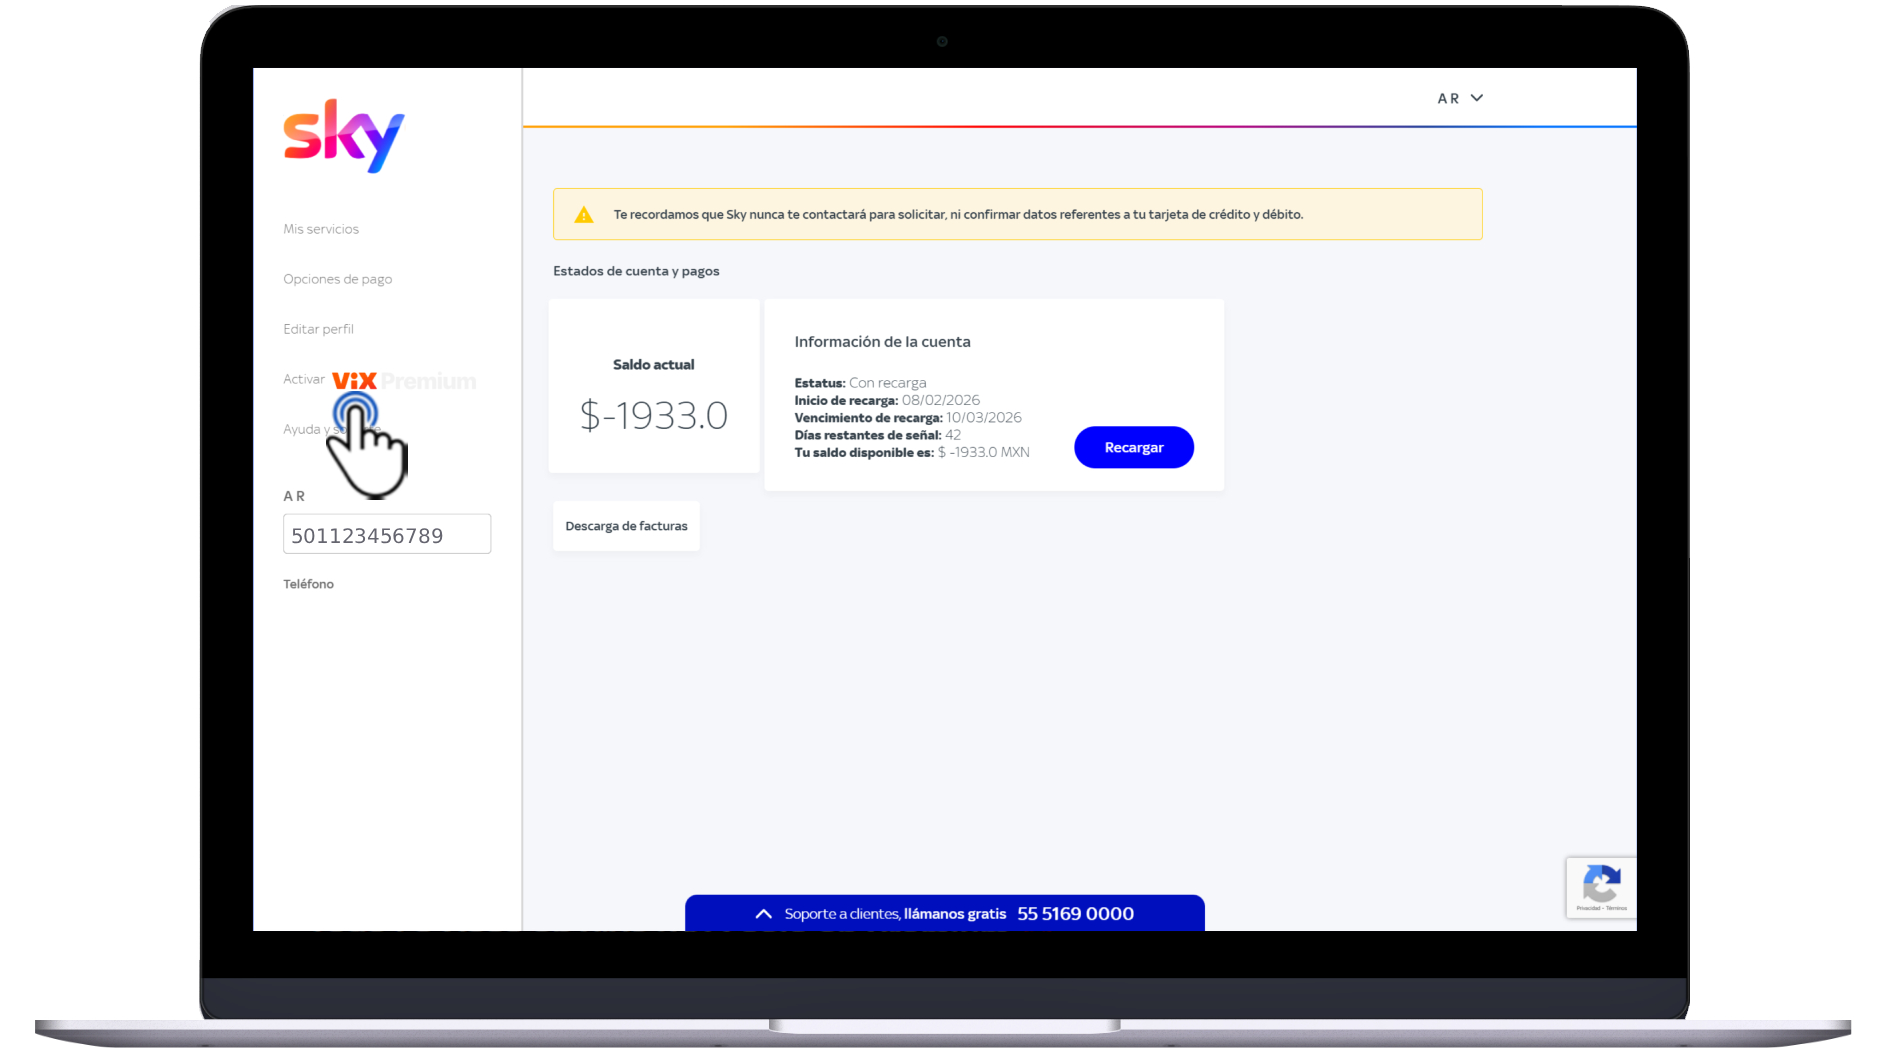
Task: Open Ayuda y soporte
Action: (x=304, y=429)
